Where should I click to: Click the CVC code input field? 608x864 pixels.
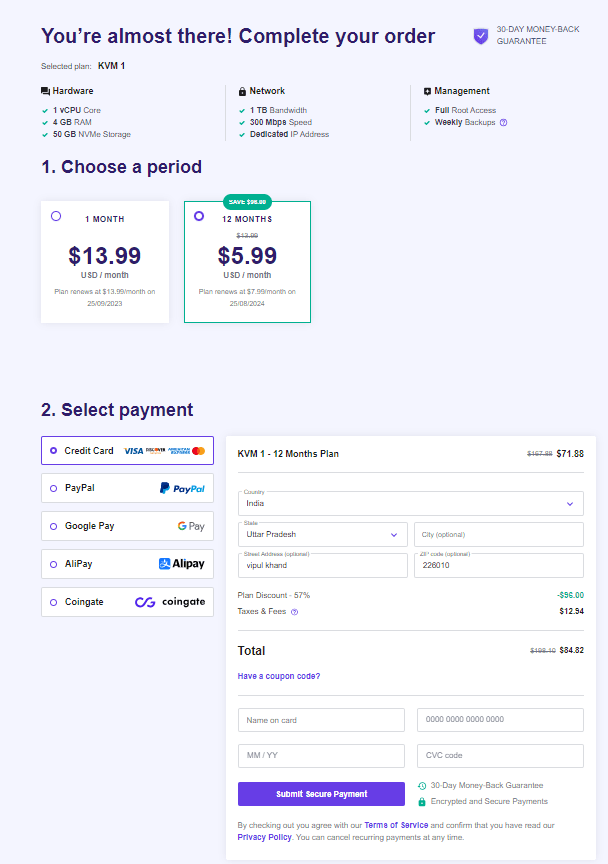(x=500, y=755)
